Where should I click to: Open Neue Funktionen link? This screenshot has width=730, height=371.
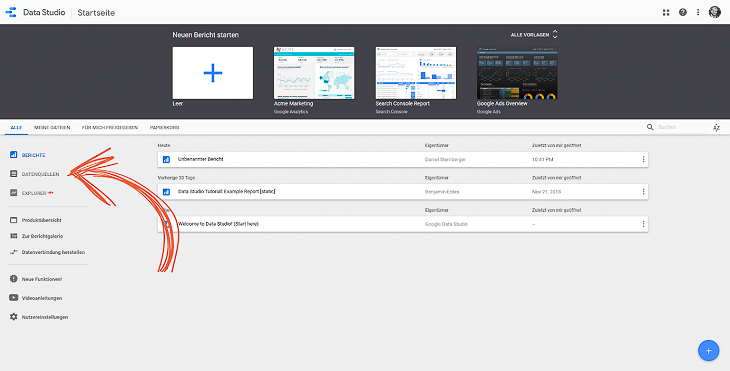point(42,279)
